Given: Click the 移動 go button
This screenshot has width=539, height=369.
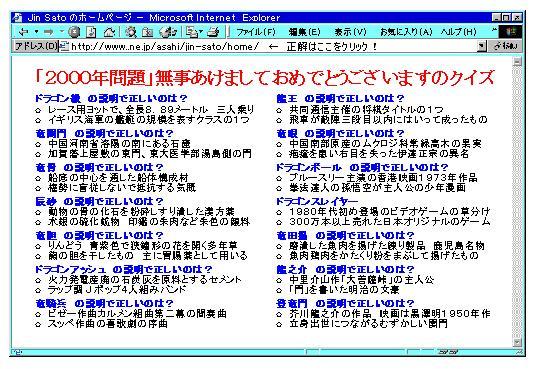Looking at the screenshot, I should coord(505,46).
